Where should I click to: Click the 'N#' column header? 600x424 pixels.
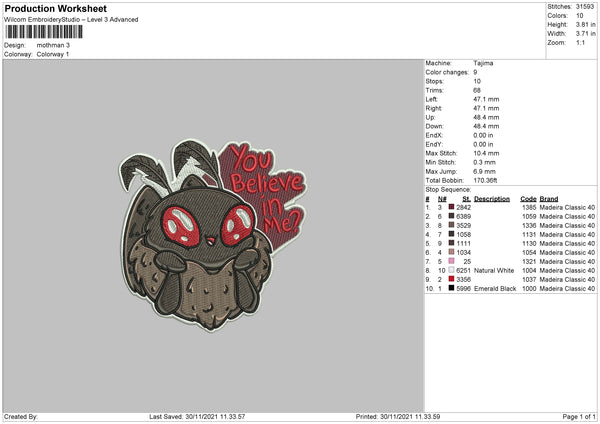[x=442, y=199]
